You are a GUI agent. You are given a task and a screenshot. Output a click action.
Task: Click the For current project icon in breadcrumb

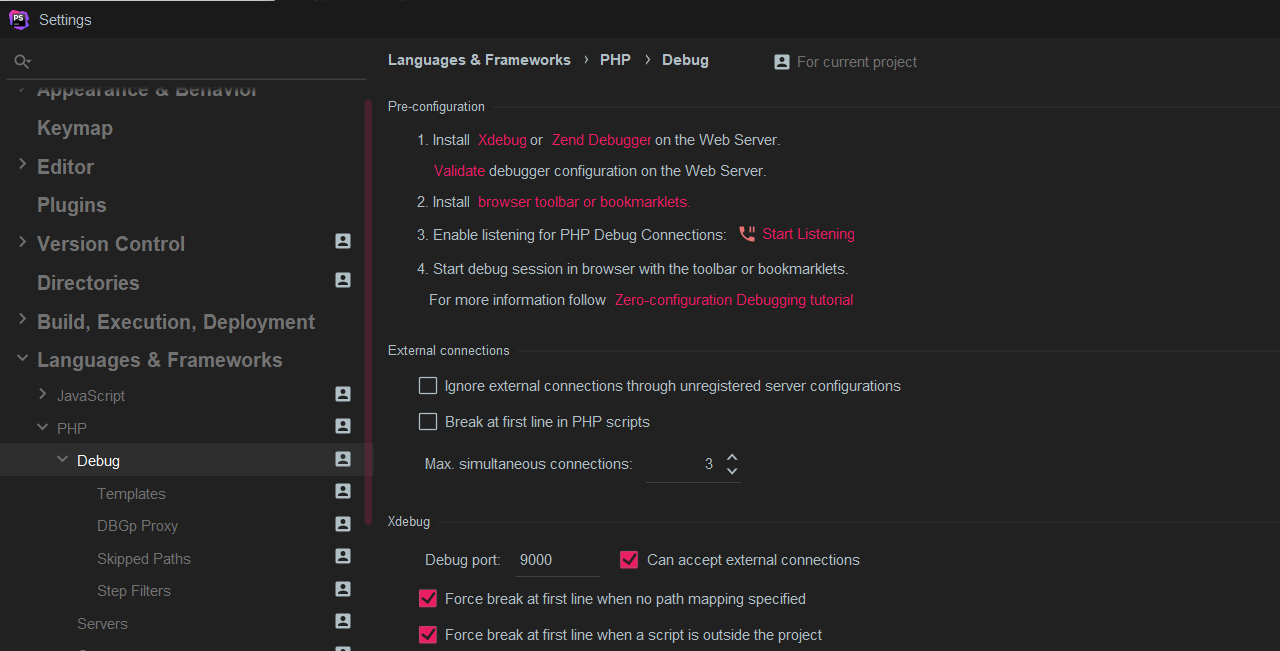pyautogui.click(x=781, y=61)
